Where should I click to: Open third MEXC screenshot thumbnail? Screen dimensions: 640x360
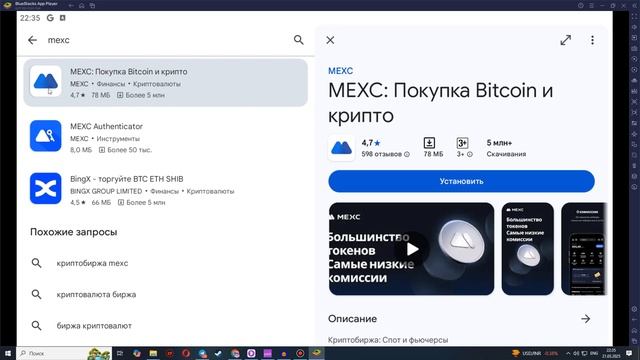pyautogui.click(x=584, y=249)
